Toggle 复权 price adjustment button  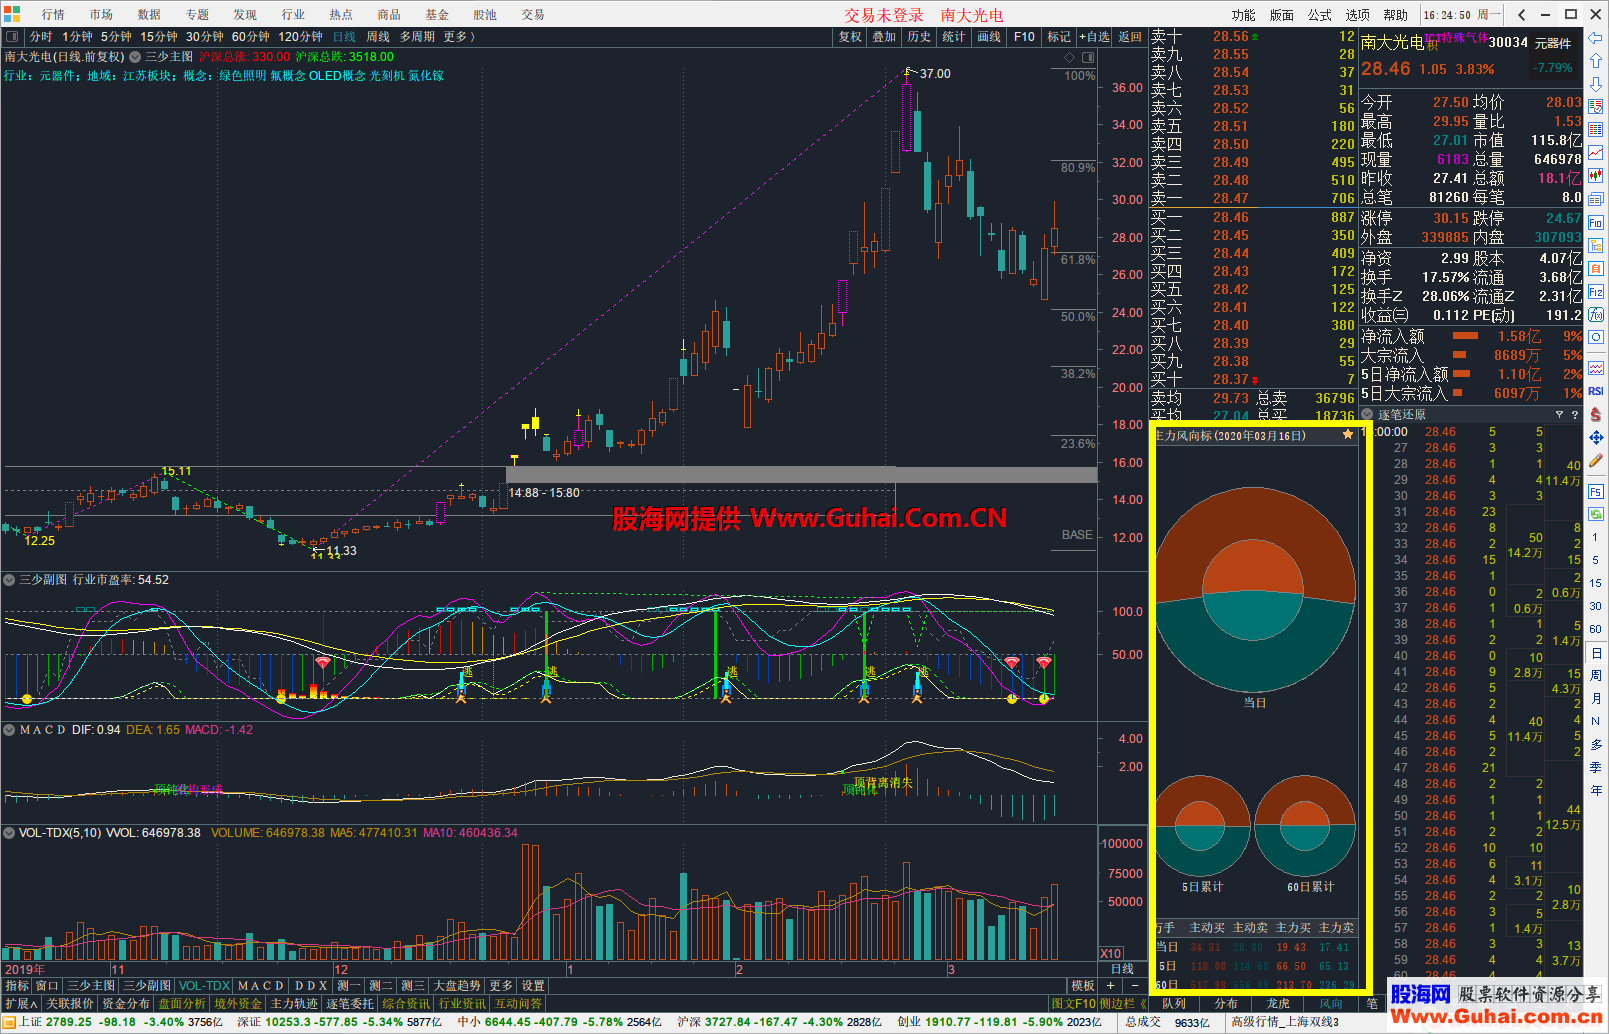click(x=850, y=37)
